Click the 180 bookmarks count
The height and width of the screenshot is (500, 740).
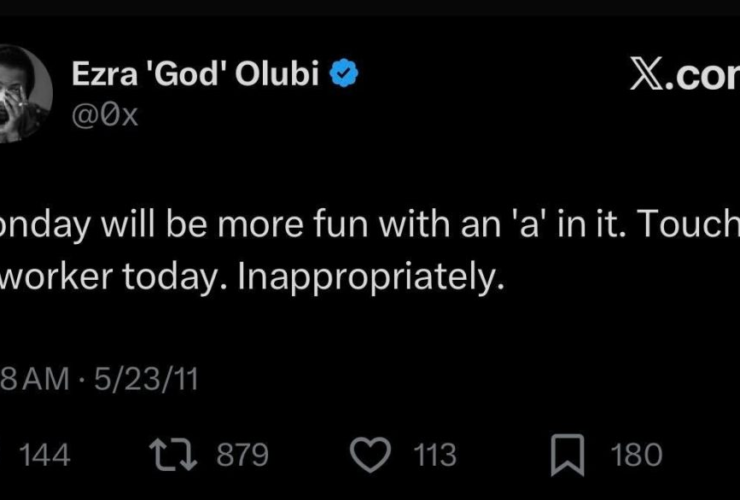tap(636, 455)
